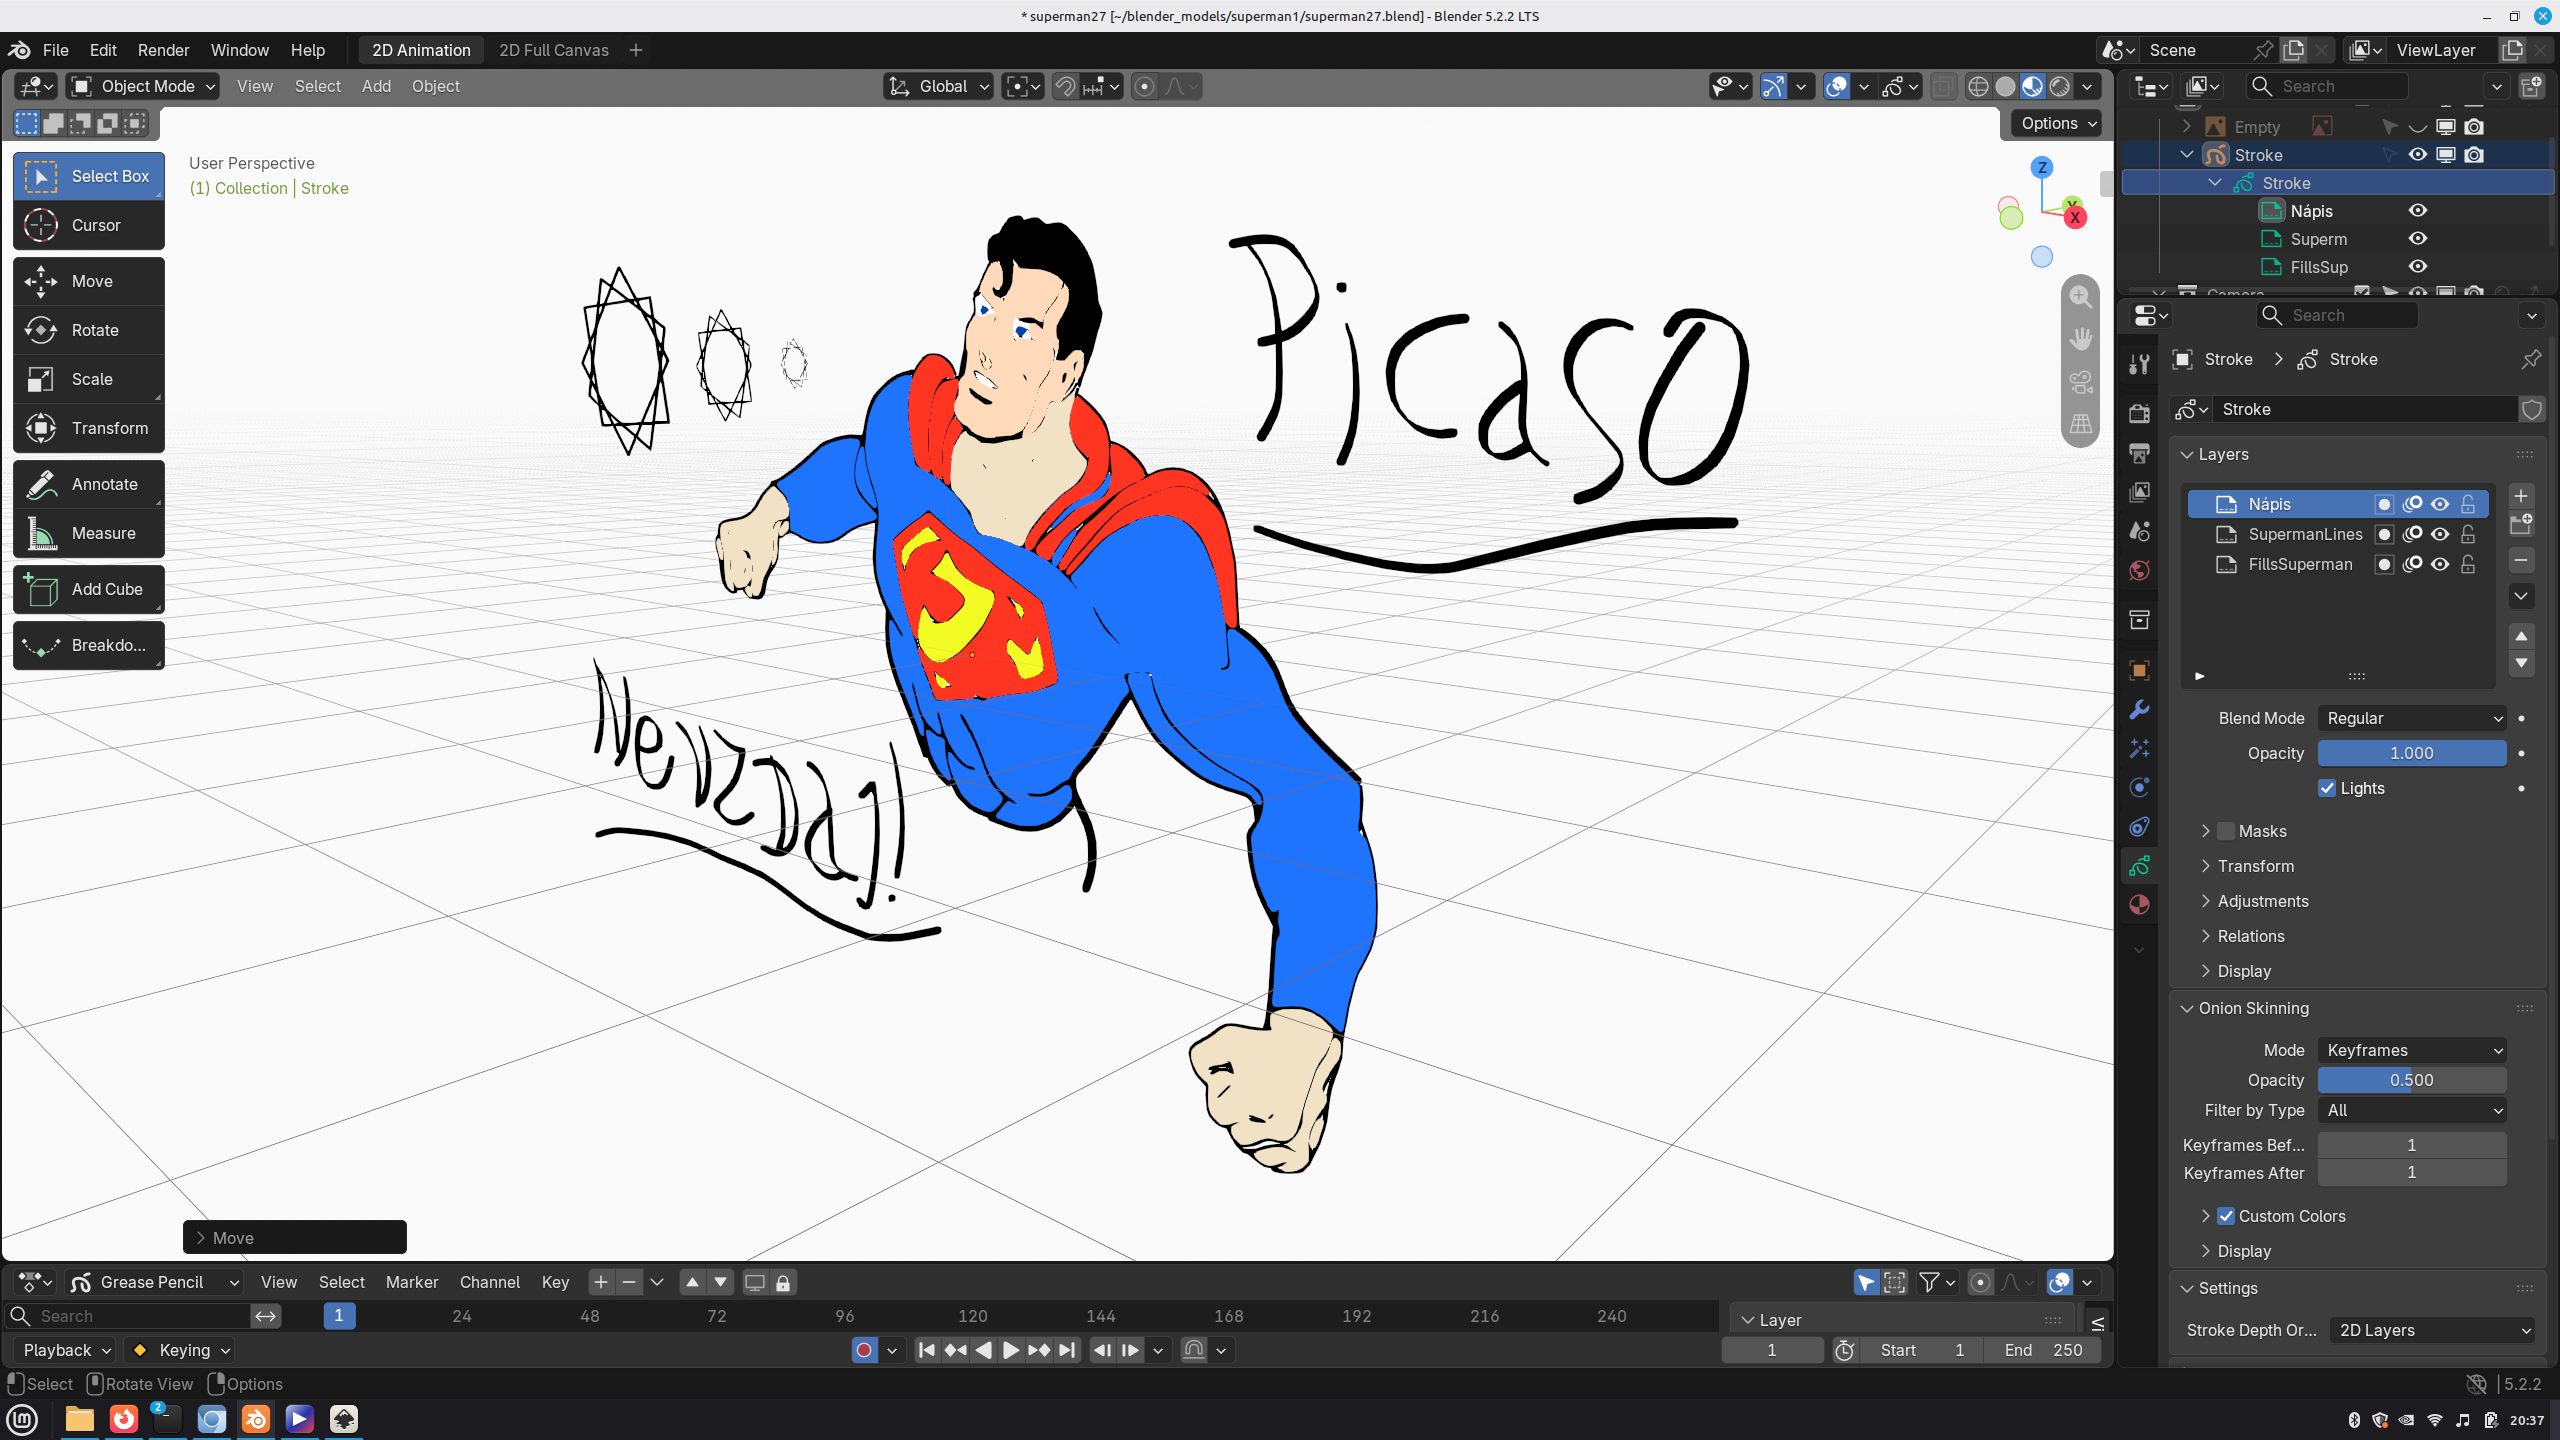Image resolution: width=2560 pixels, height=1440 pixels.
Task: Disable the Custom Colors checkbox
Action: 2226,1216
